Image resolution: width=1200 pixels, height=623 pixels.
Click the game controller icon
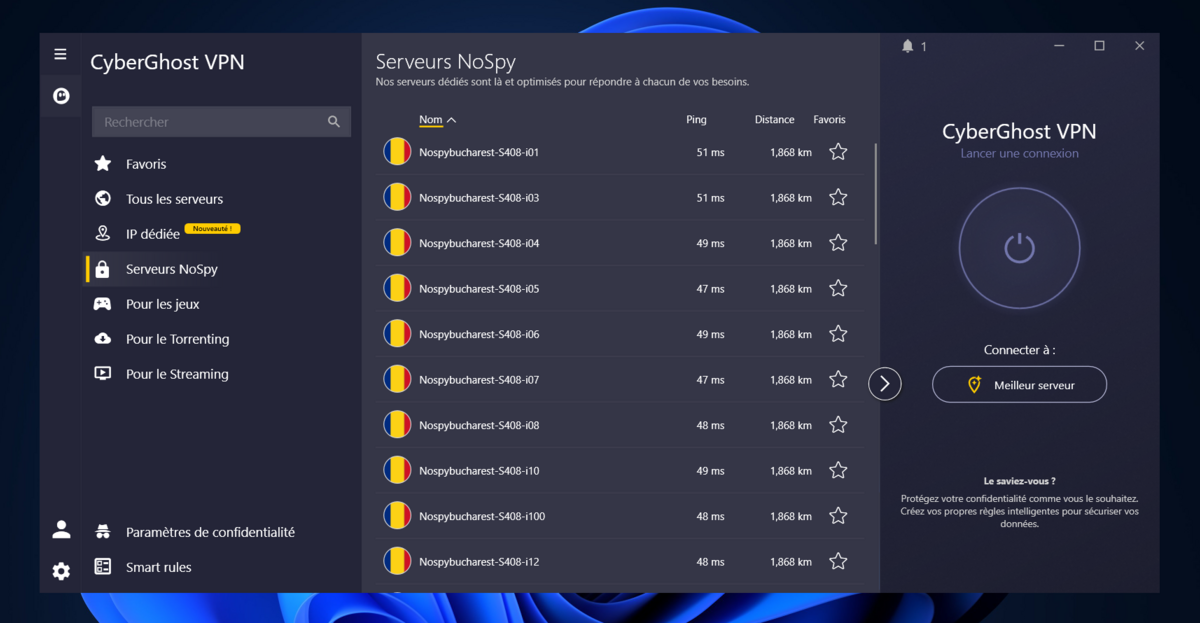102,304
